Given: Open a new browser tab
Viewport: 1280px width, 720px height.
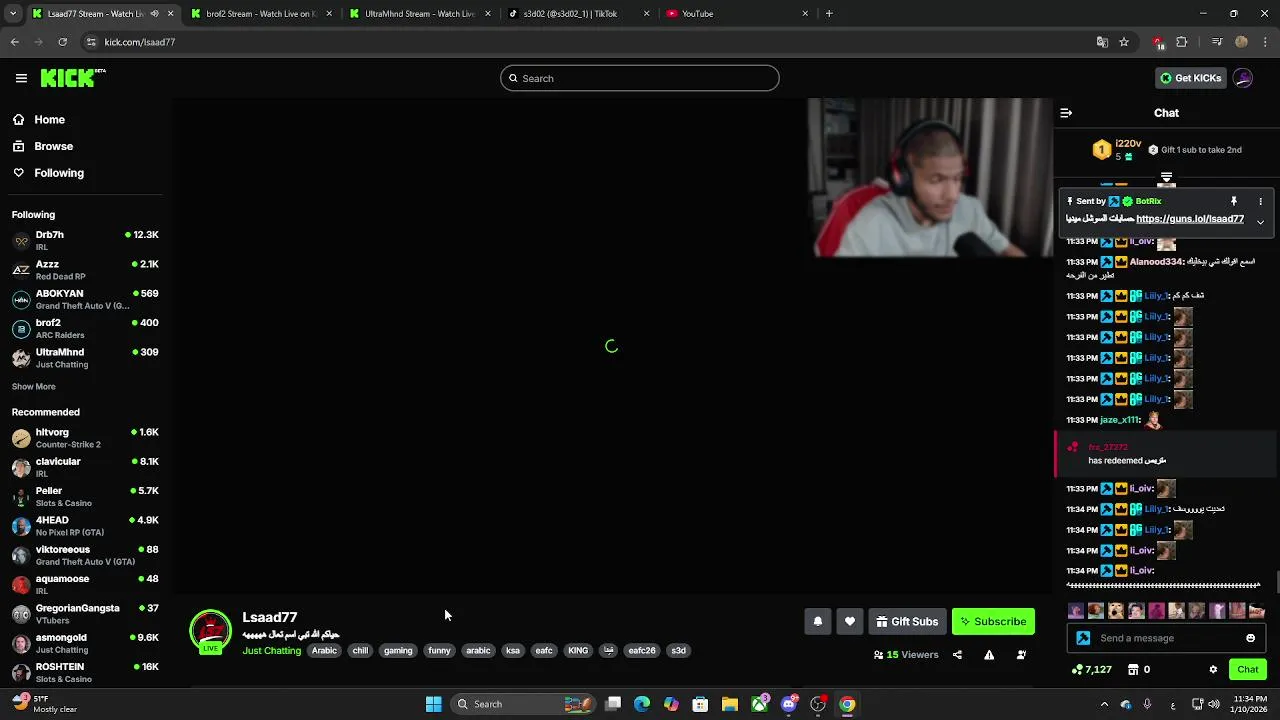Looking at the screenshot, I should [x=829, y=14].
